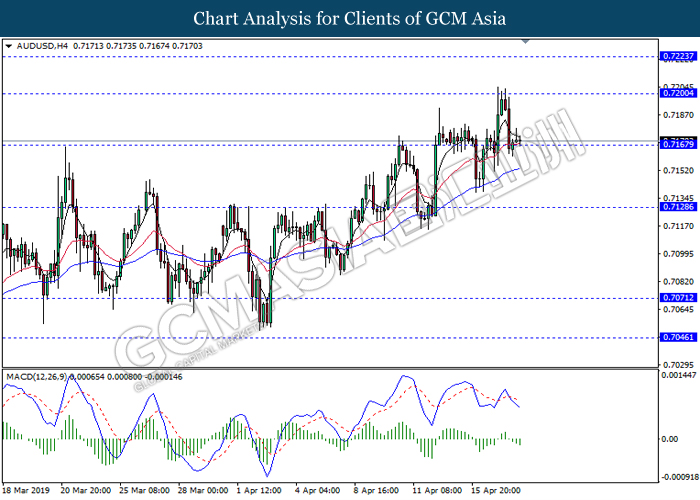
Task: Click the Chart Analysis for Clients header title
Action: coord(350,18)
